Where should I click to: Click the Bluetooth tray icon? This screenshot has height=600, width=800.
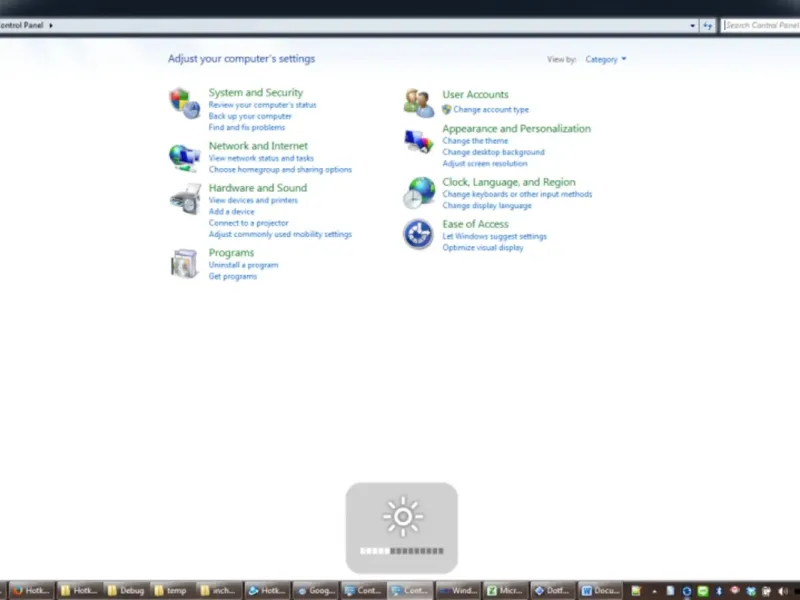718,591
